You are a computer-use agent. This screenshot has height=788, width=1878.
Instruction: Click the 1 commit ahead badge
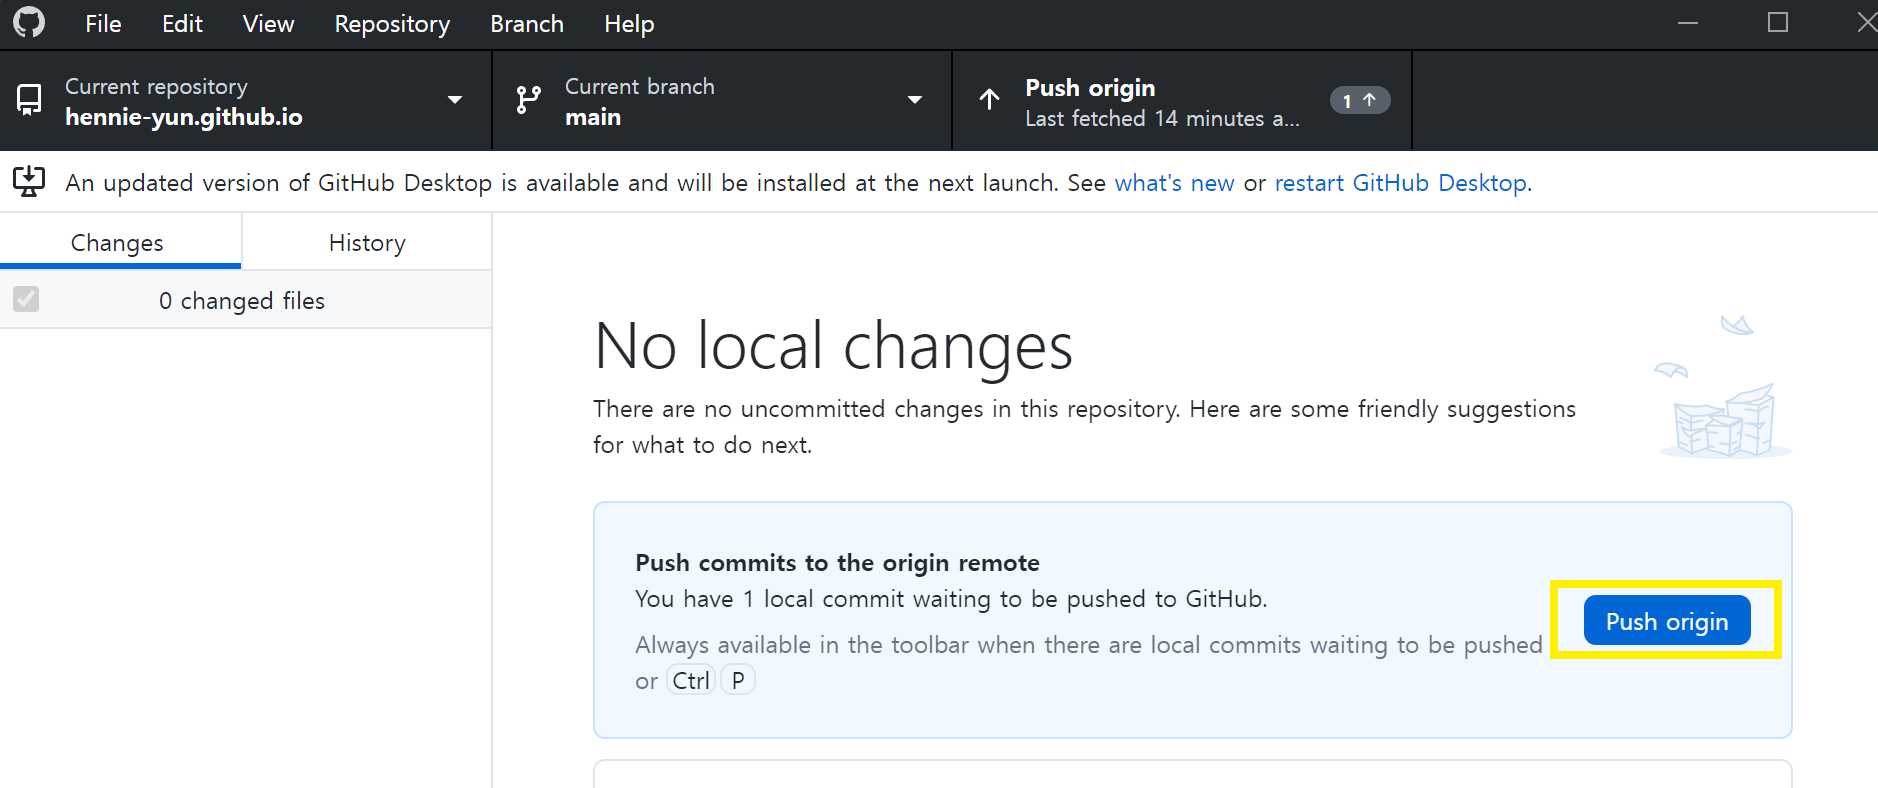click(1359, 100)
